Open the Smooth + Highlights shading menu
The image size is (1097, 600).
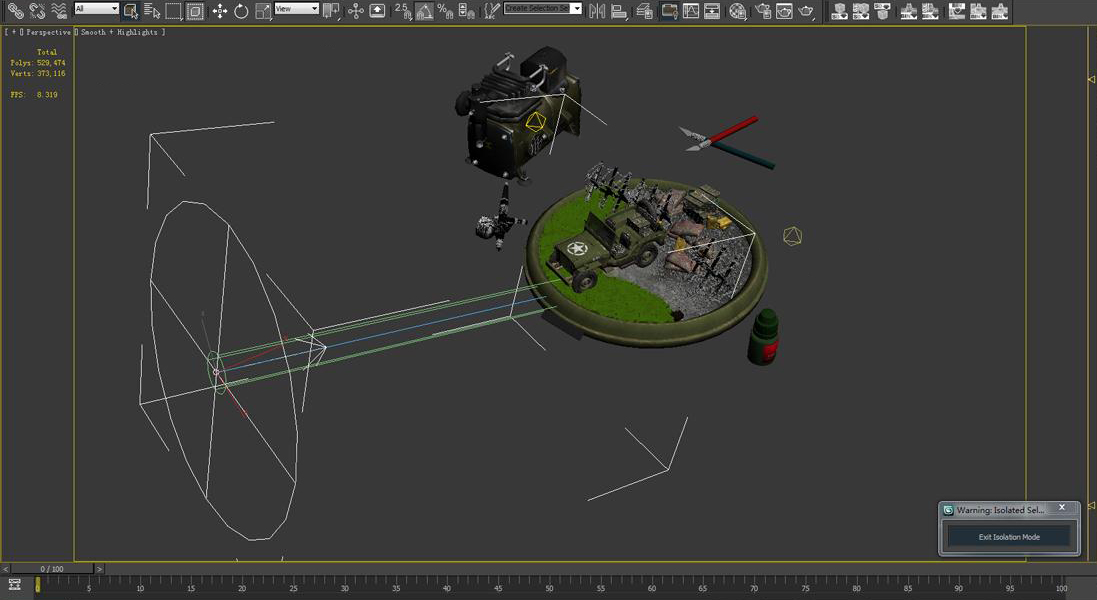tap(119, 32)
